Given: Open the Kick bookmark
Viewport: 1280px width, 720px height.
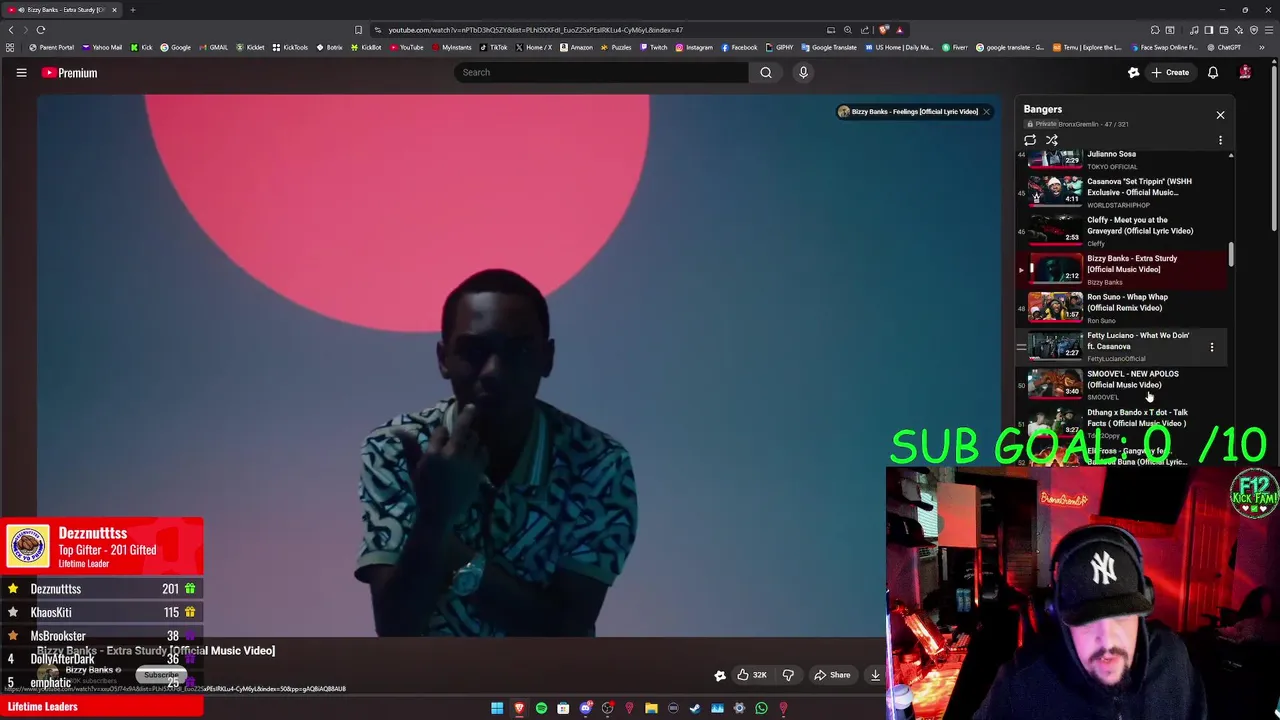Looking at the screenshot, I should point(141,47).
